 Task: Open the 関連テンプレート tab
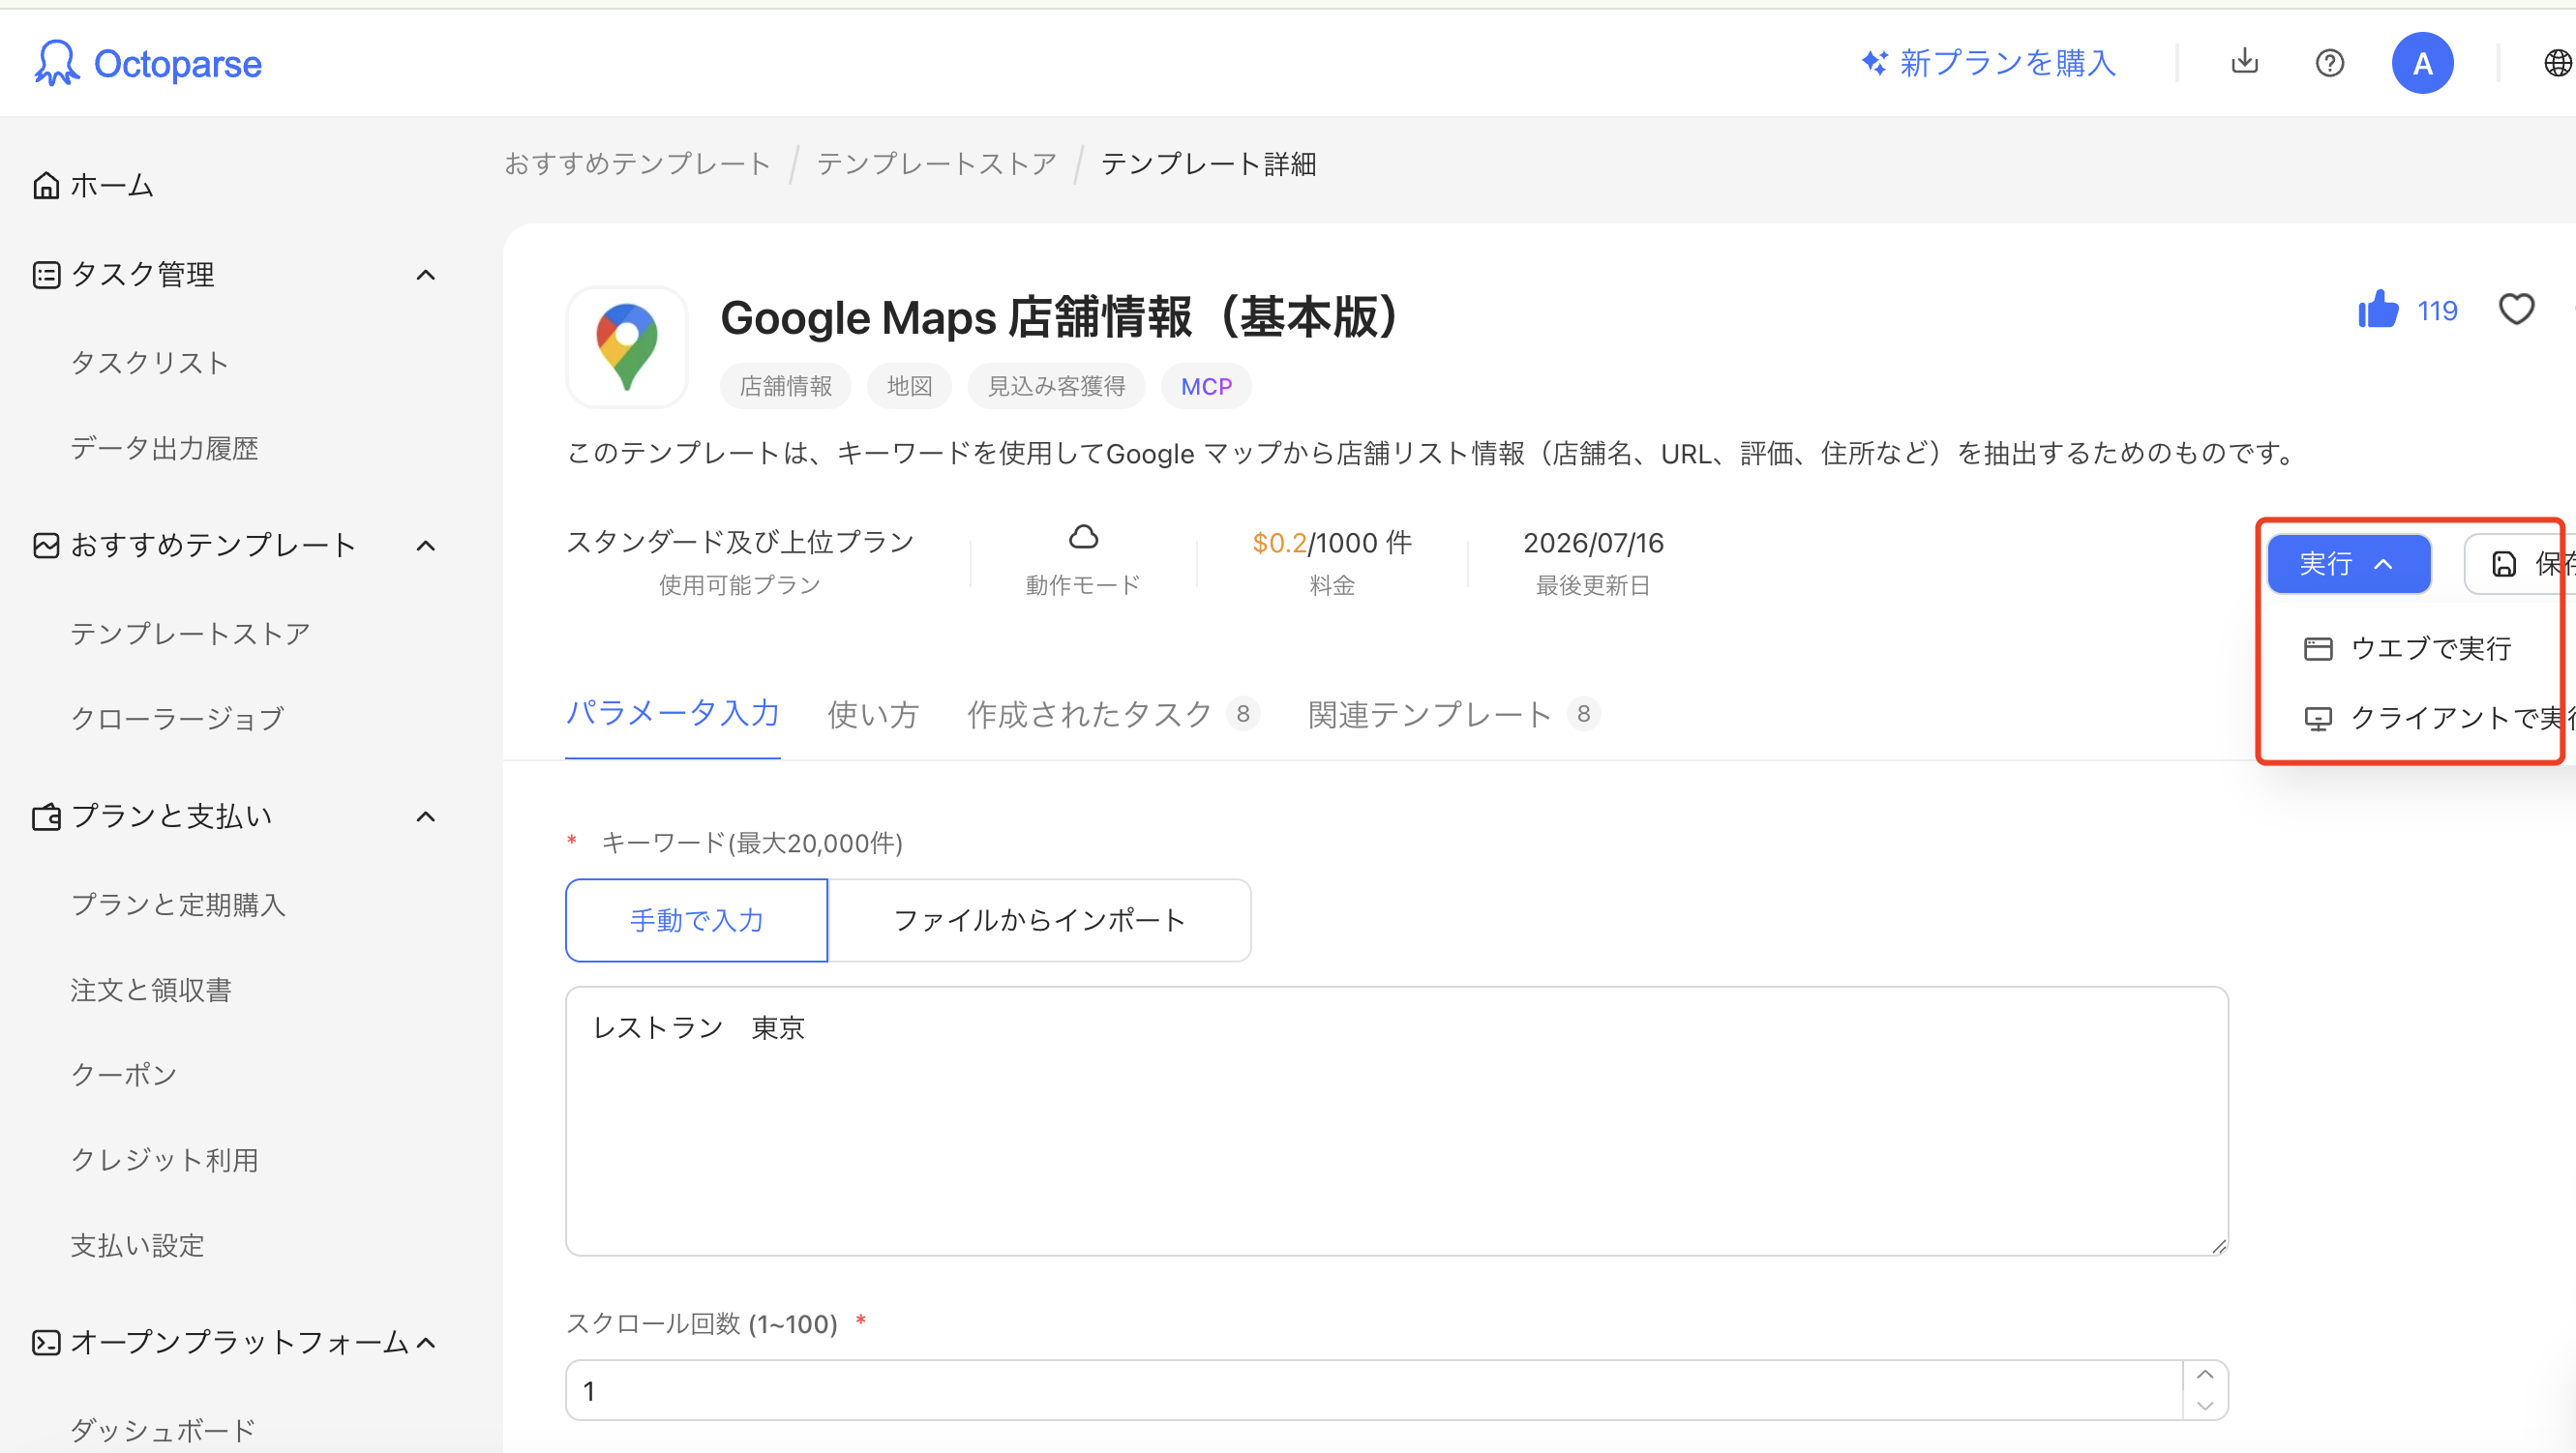[x=1453, y=714]
